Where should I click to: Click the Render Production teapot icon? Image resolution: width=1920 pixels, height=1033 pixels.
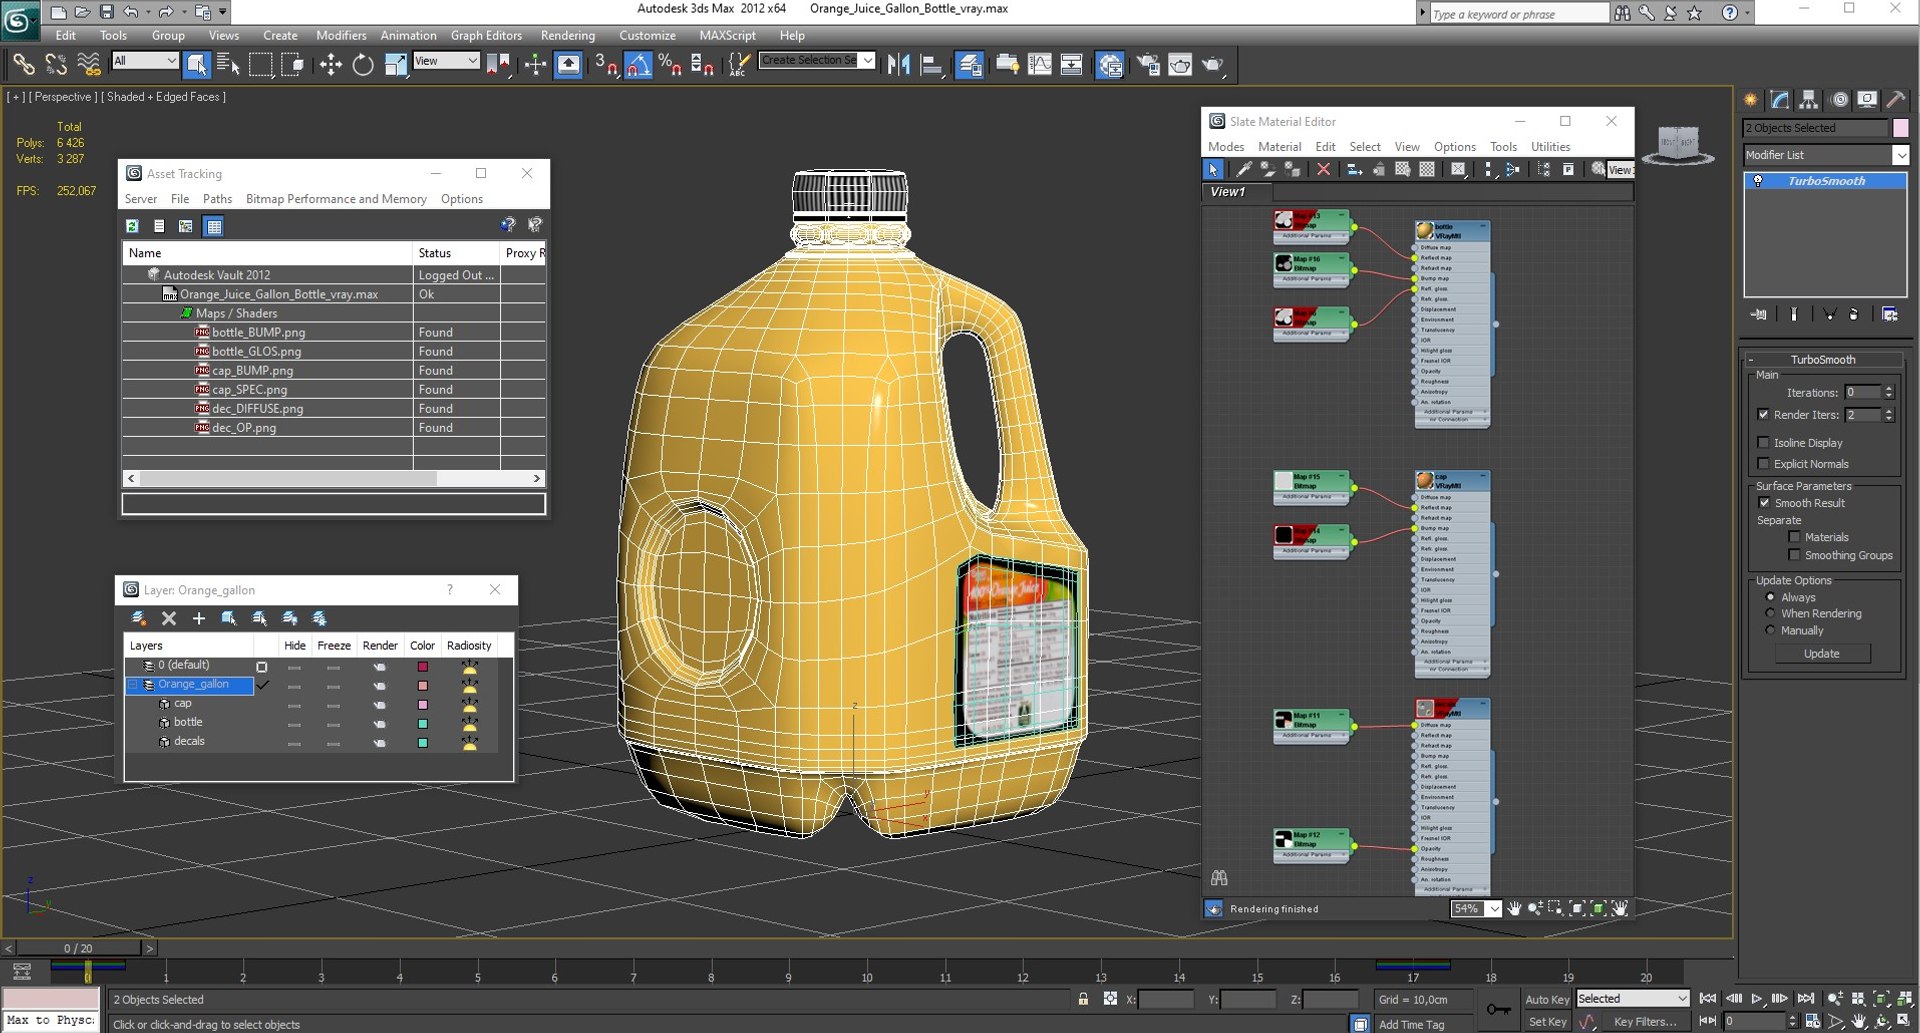1213,65
